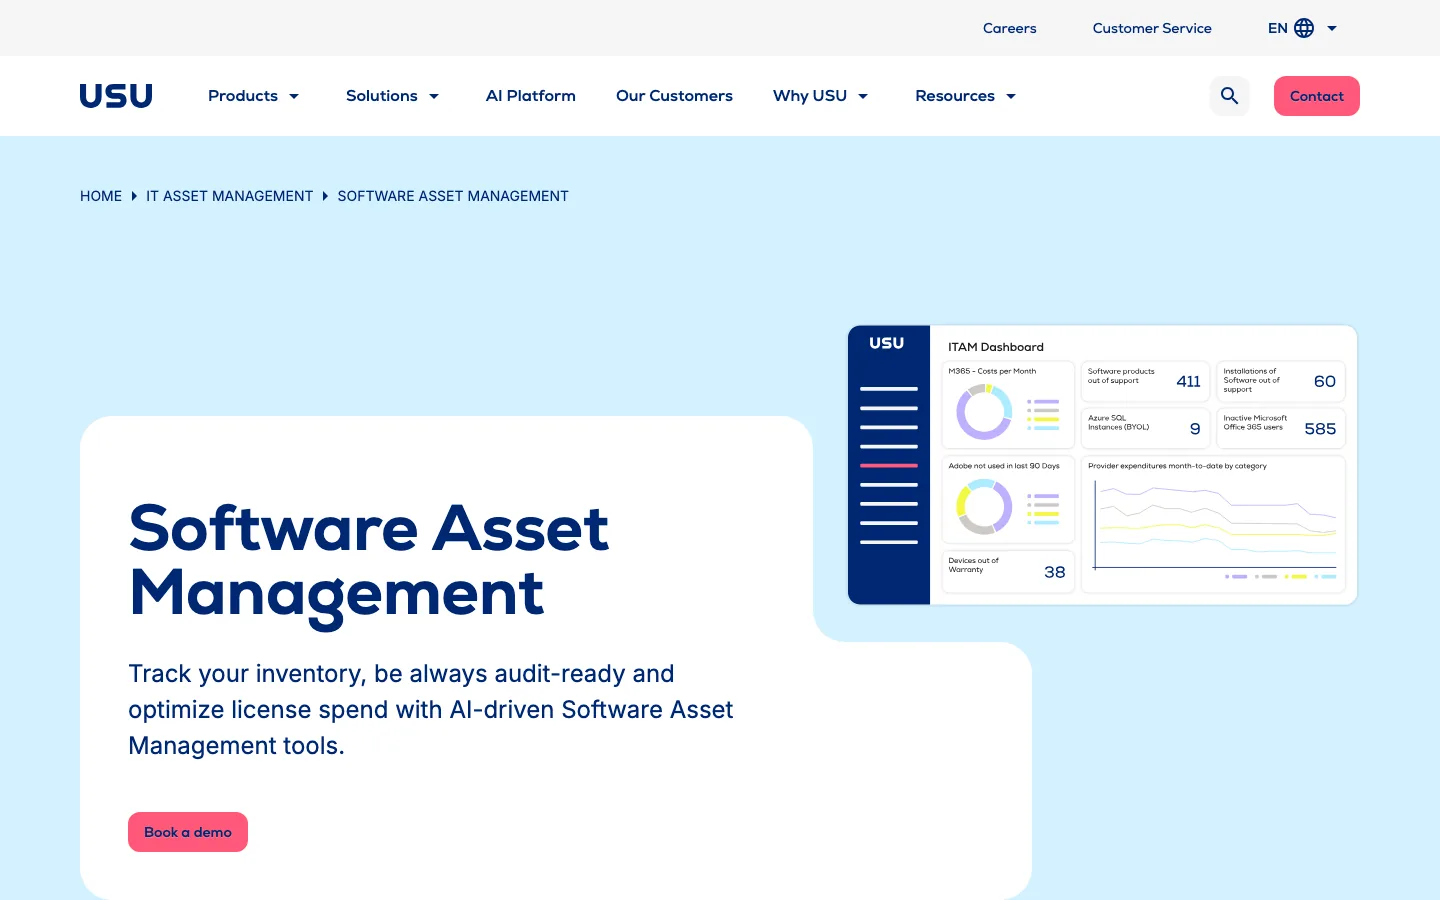Open the Careers link
Screen dimensions: 1440x900
click(x=1010, y=28)
